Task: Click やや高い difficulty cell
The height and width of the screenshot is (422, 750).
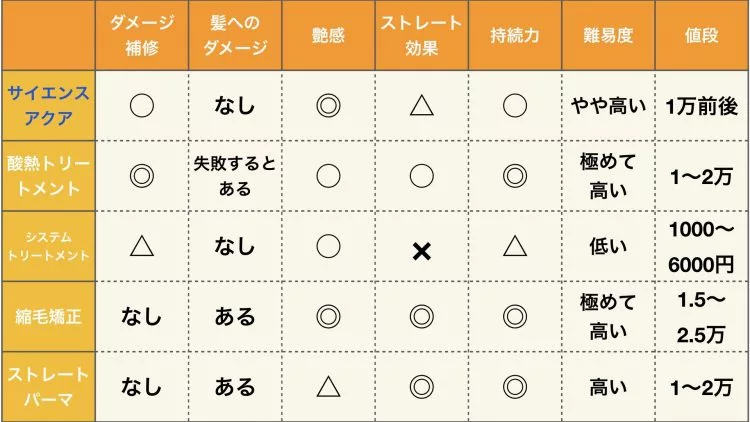Action: [x=608, y=106]
